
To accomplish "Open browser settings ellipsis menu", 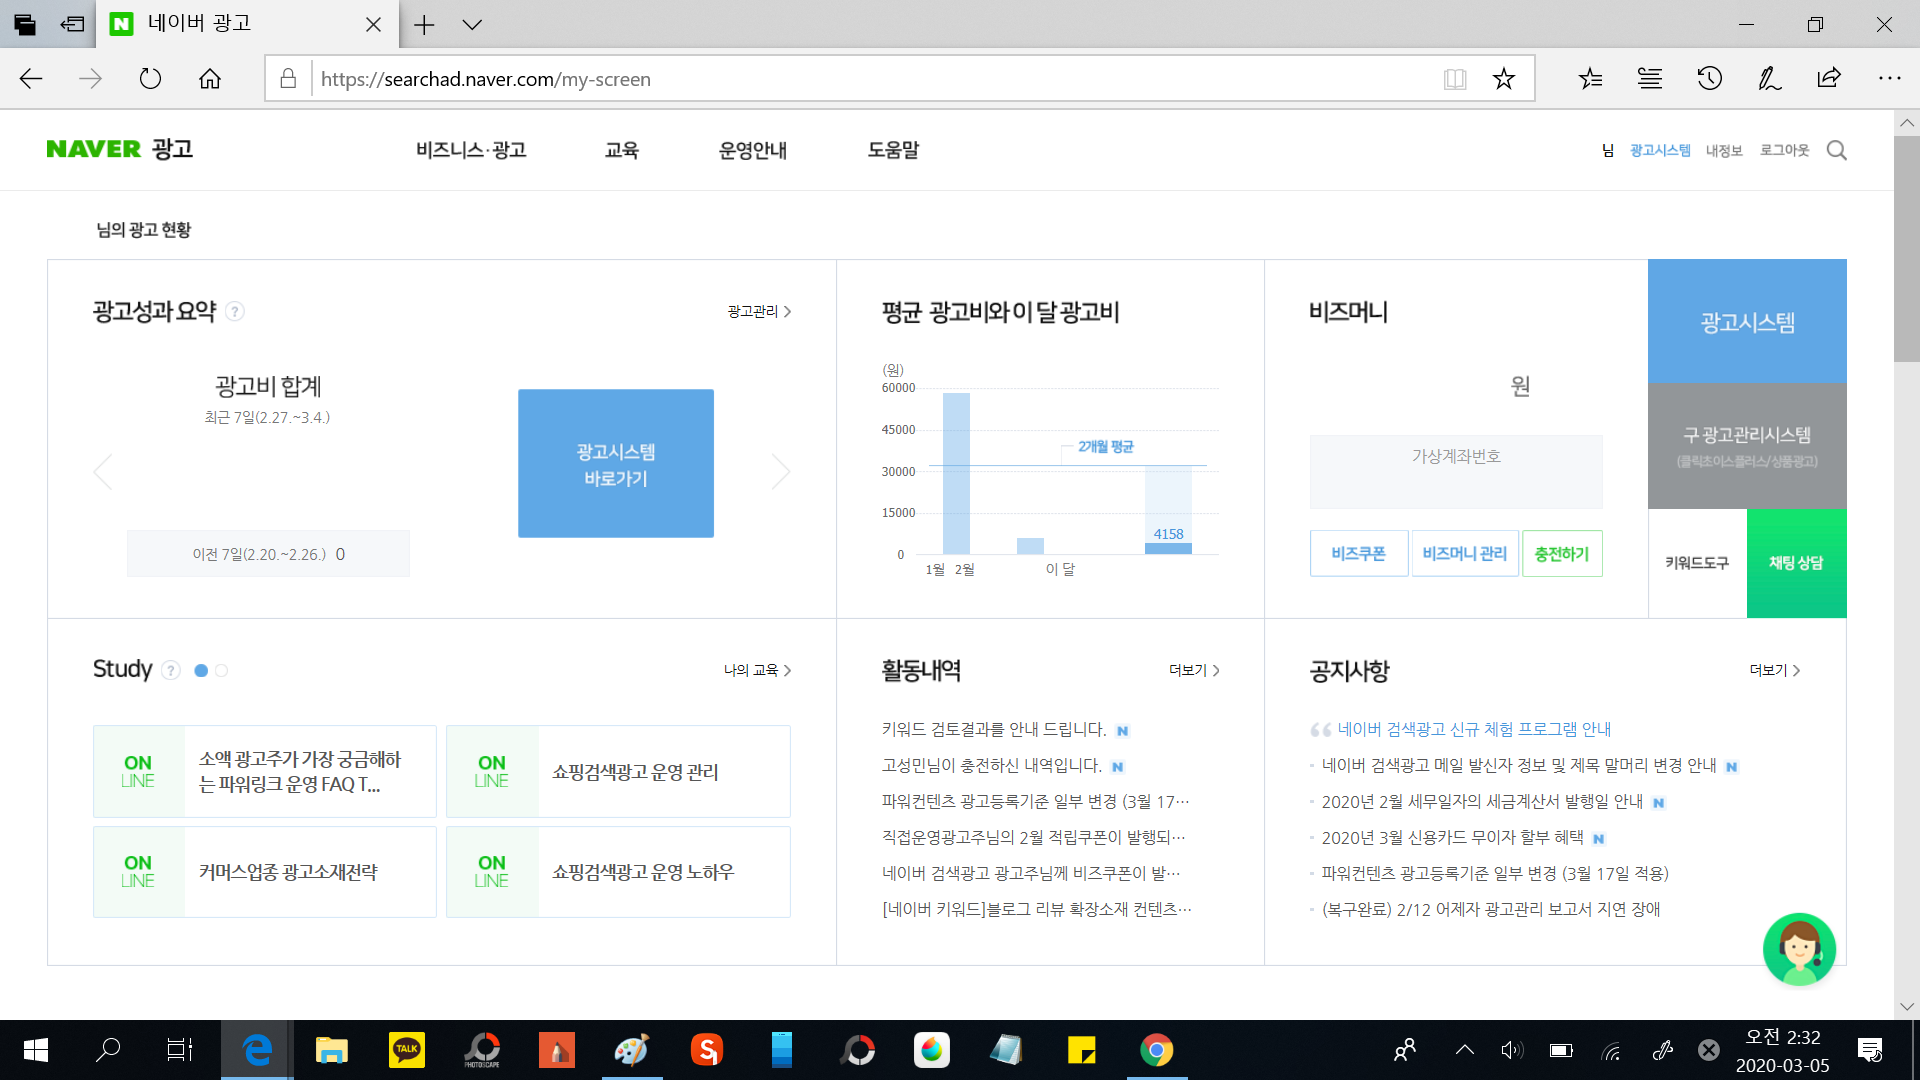I will [x=1889, y=79].
